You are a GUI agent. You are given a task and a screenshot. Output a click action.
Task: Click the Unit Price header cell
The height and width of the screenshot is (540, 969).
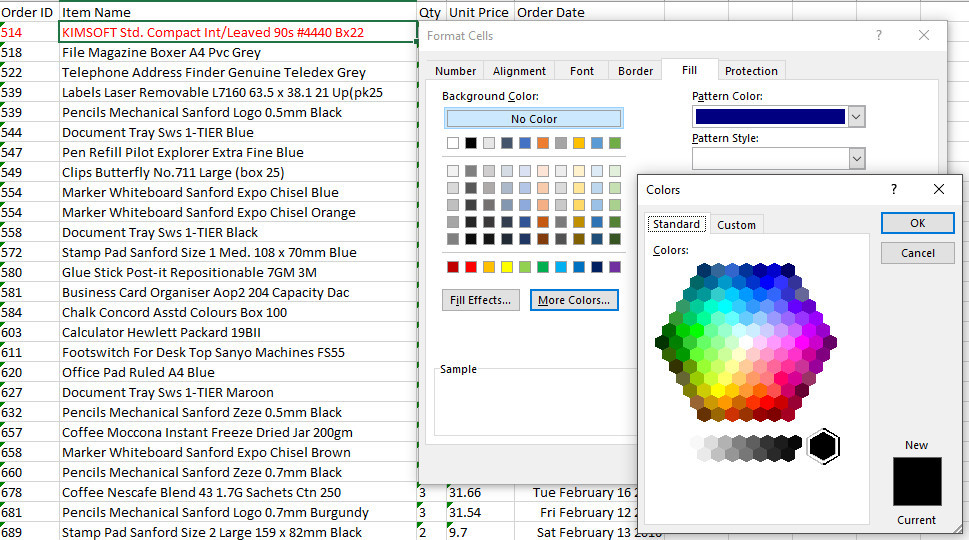coord(480,12)
